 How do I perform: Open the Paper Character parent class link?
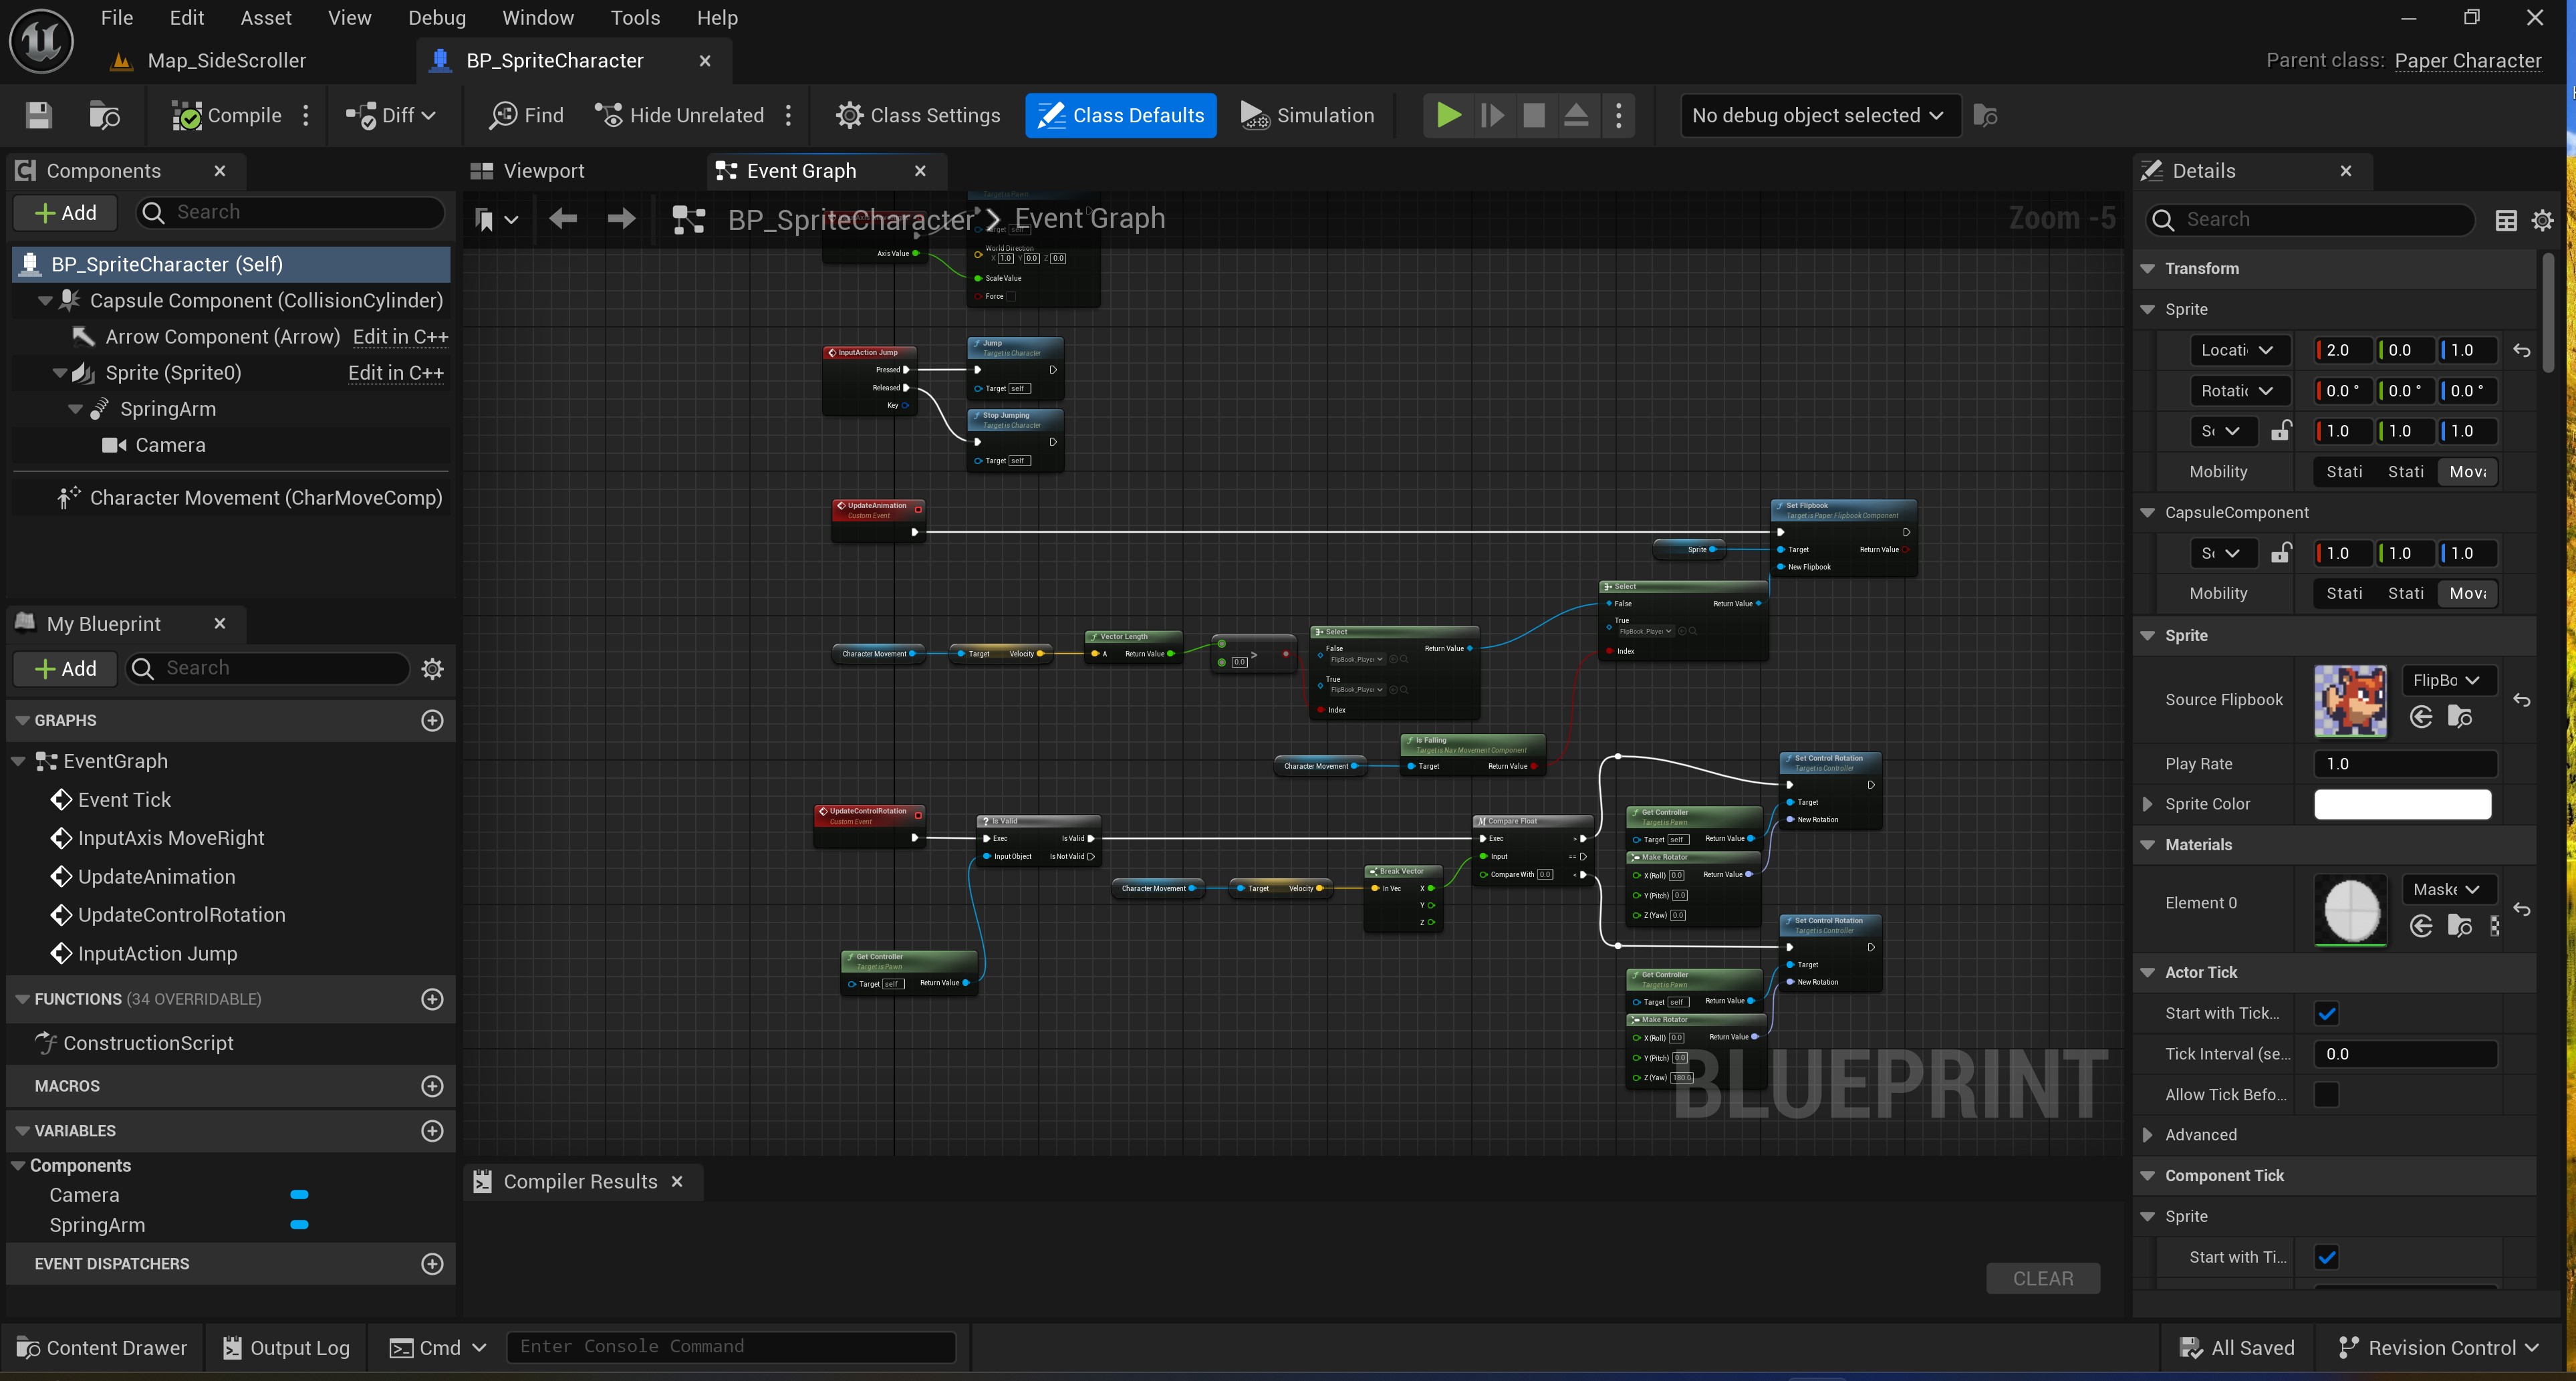(x=2467, y=61)
